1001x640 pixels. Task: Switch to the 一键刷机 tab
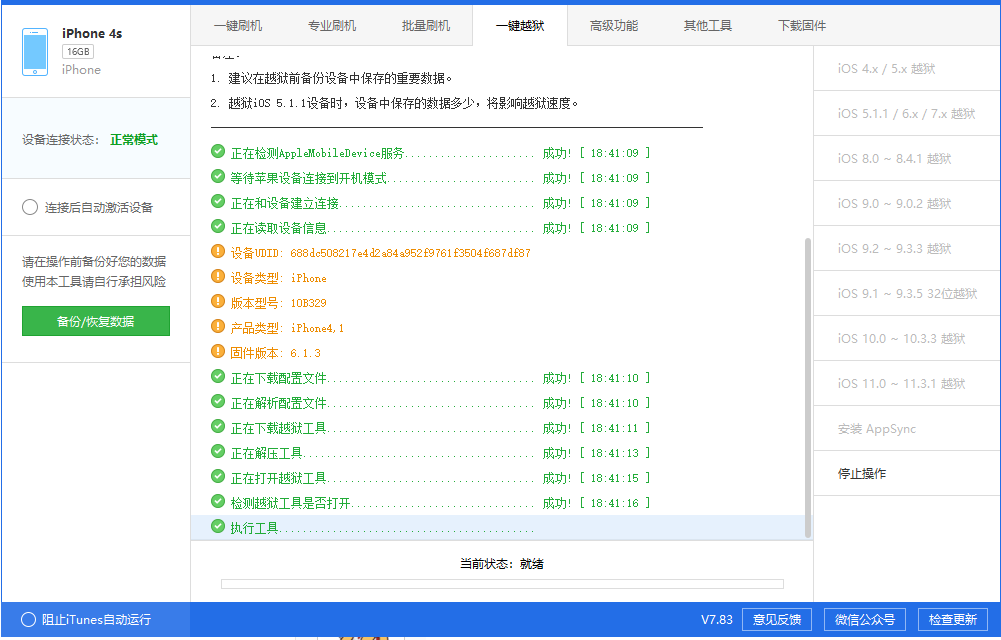[x=237, y=26]
